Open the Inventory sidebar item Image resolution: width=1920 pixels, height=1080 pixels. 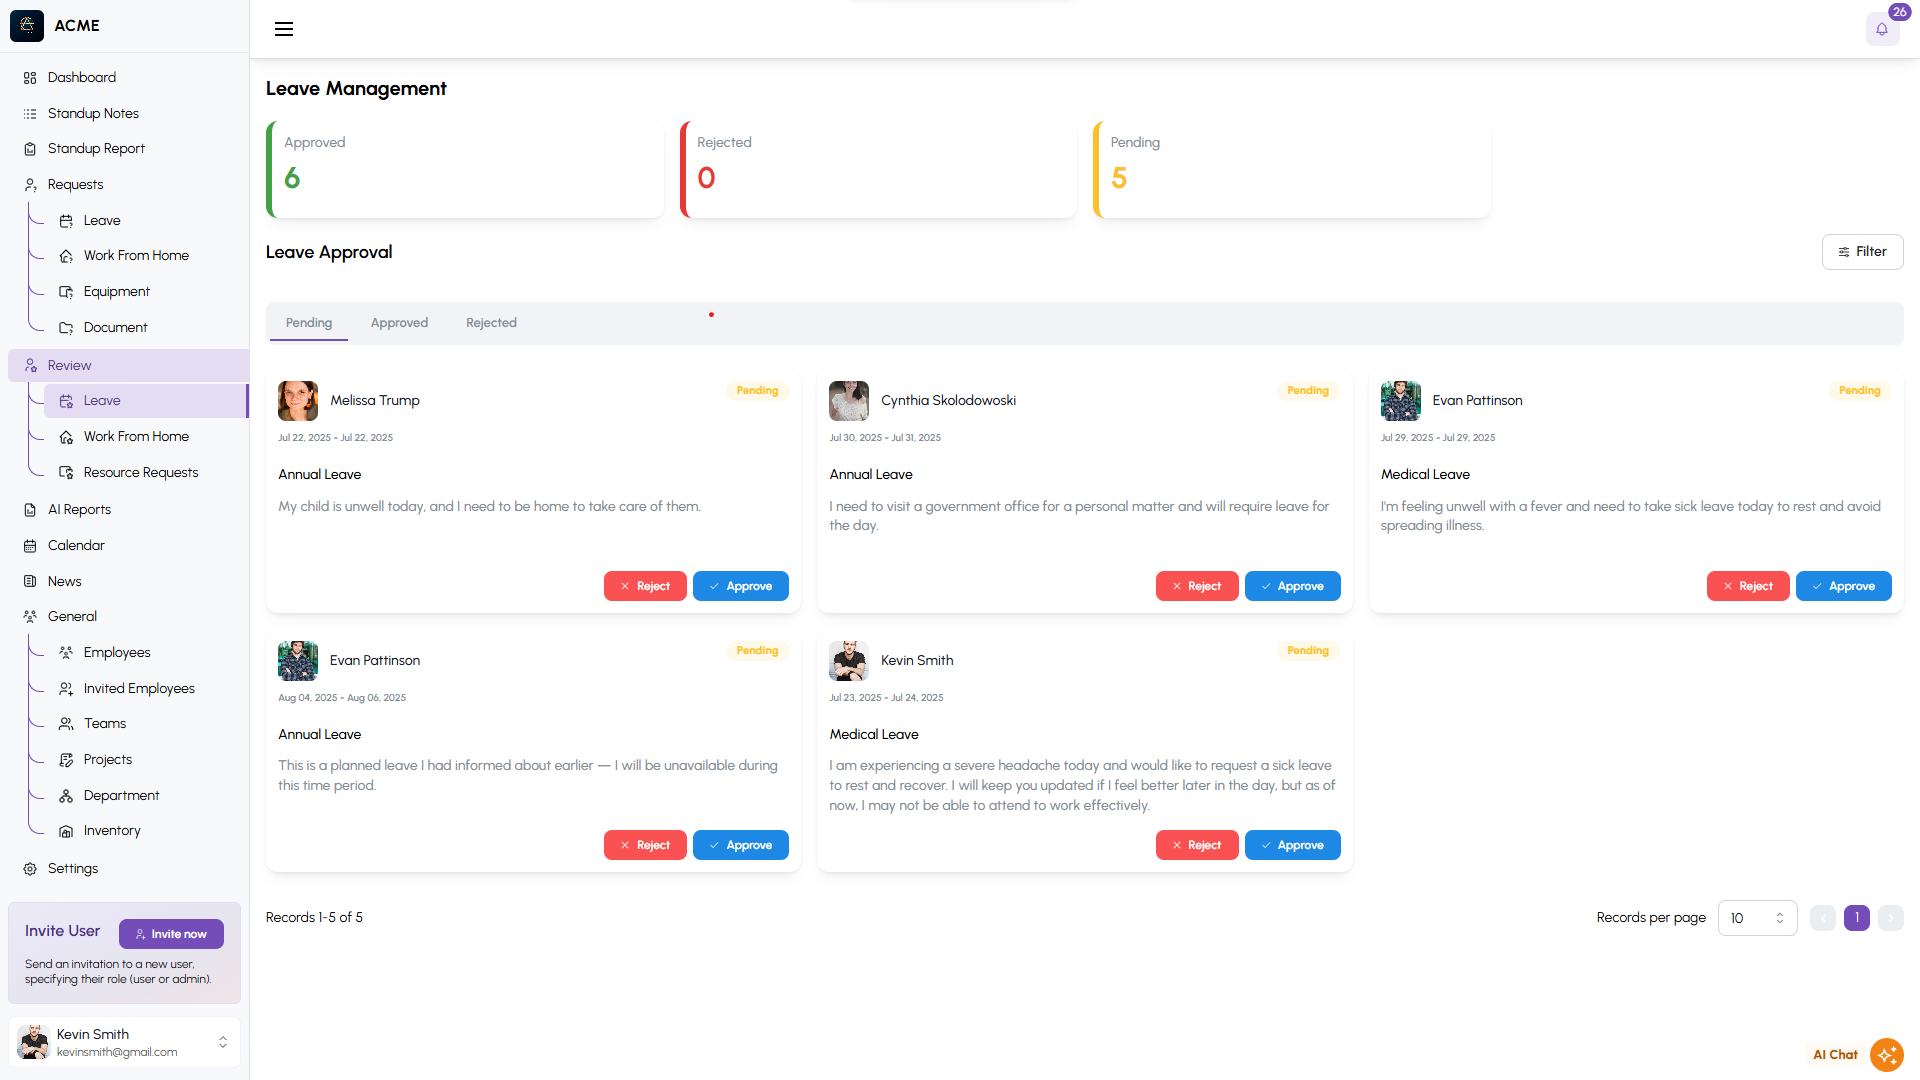click(x=111, y=831)
